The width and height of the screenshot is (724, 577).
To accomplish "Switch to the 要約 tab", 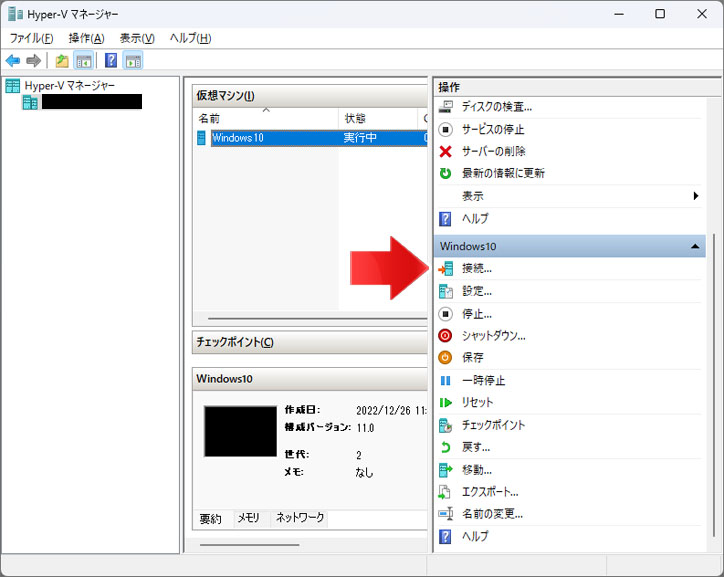I will point(211,519).
